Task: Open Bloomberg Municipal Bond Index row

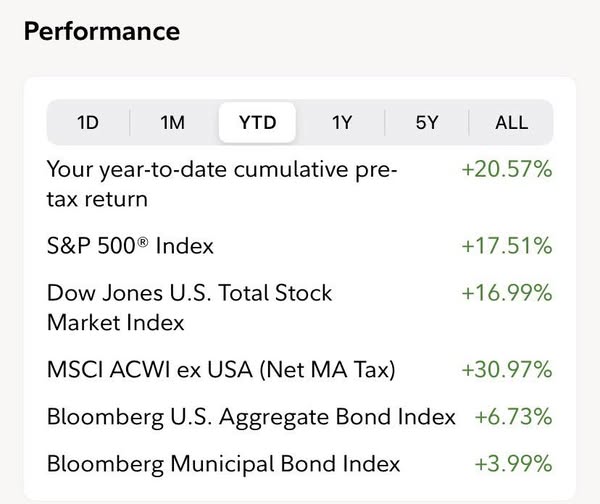Action: pos(223,464)
